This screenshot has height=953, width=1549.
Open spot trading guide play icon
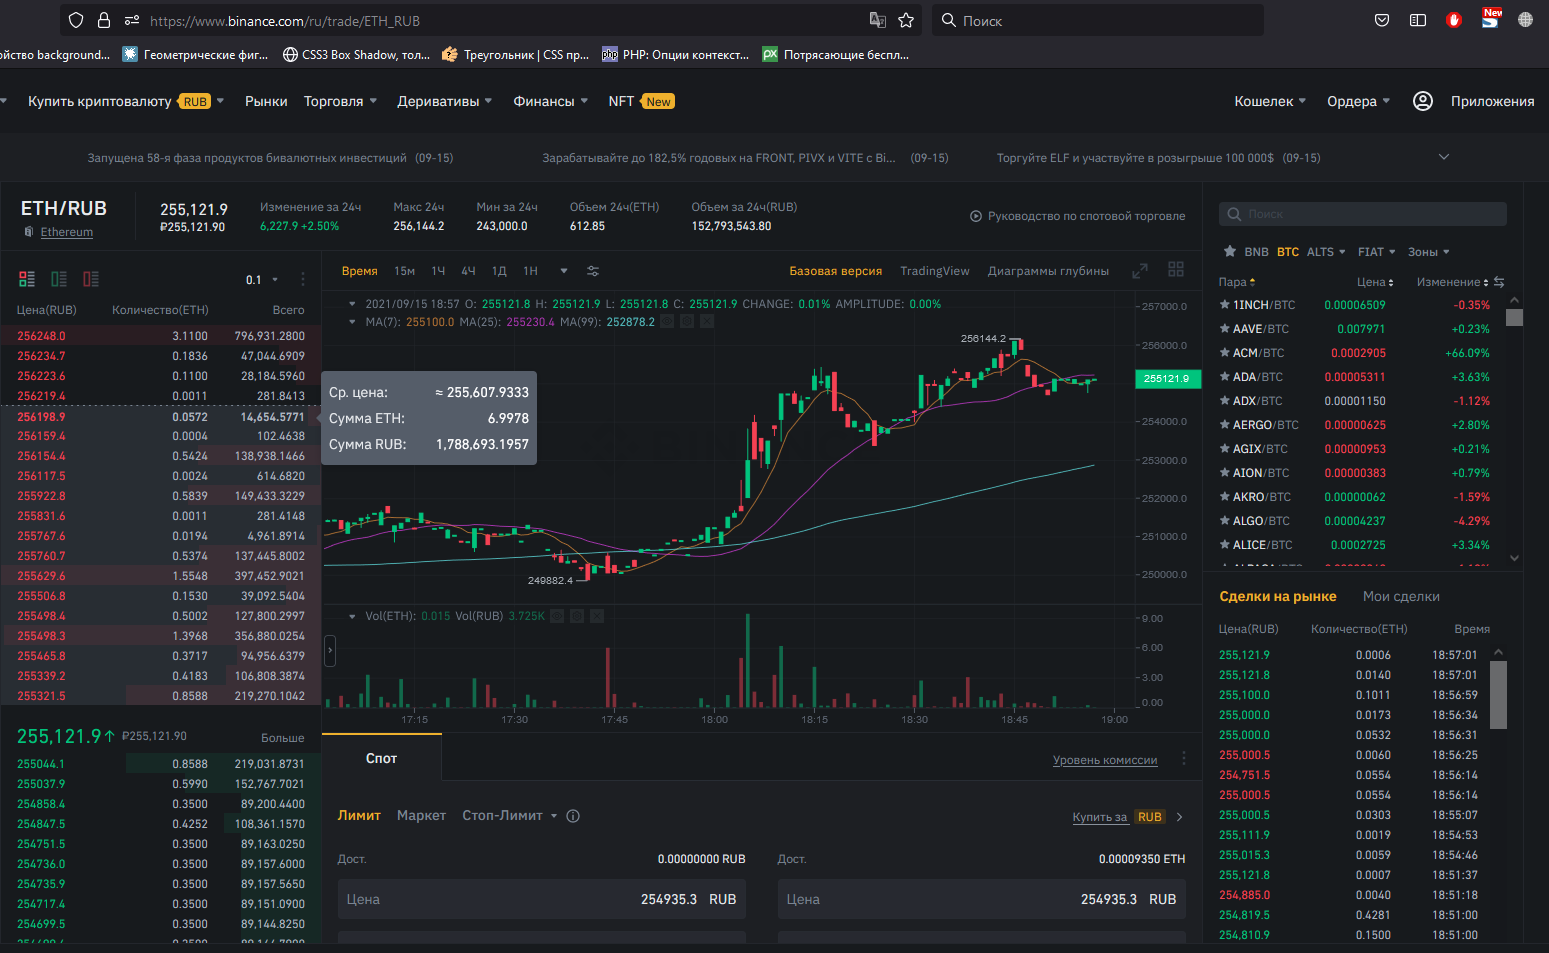976,216
